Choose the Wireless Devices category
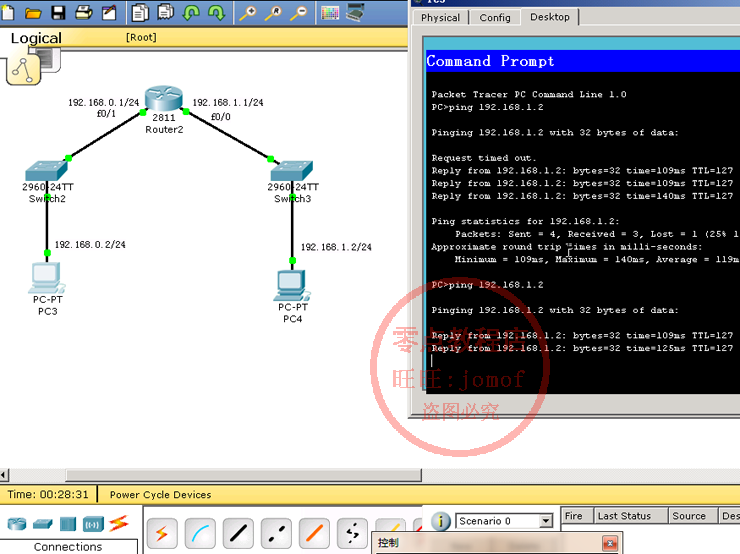 coord(93,524)
